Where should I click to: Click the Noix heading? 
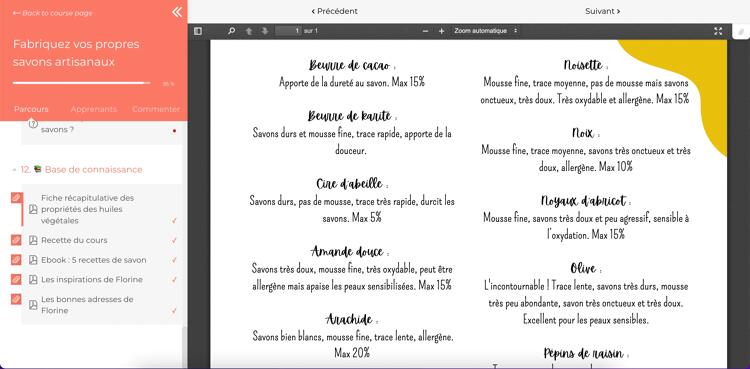click(585, 133)
